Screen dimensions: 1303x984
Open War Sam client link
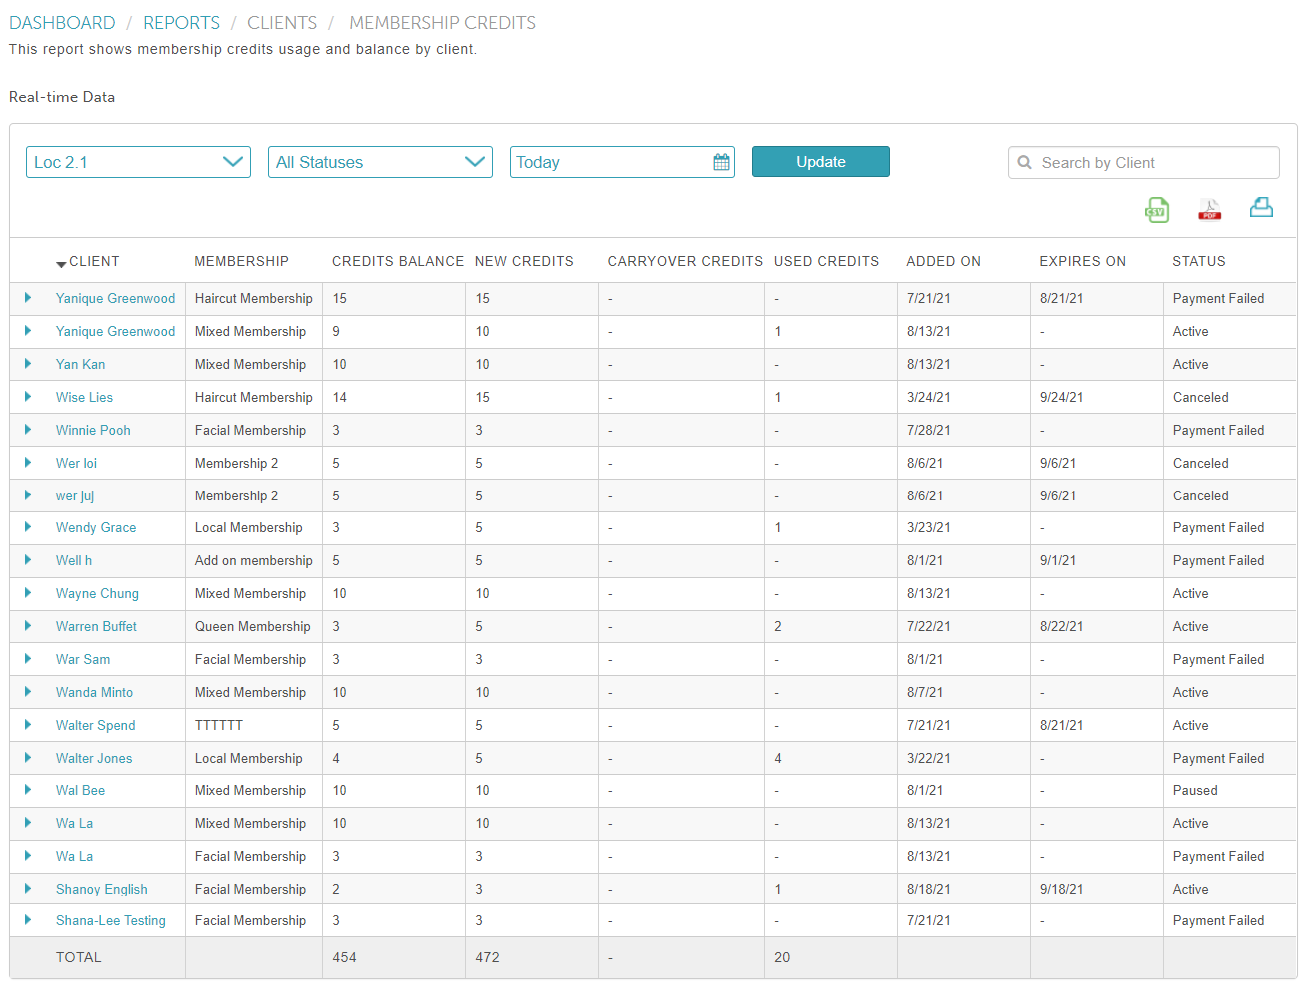coord(83,659)
